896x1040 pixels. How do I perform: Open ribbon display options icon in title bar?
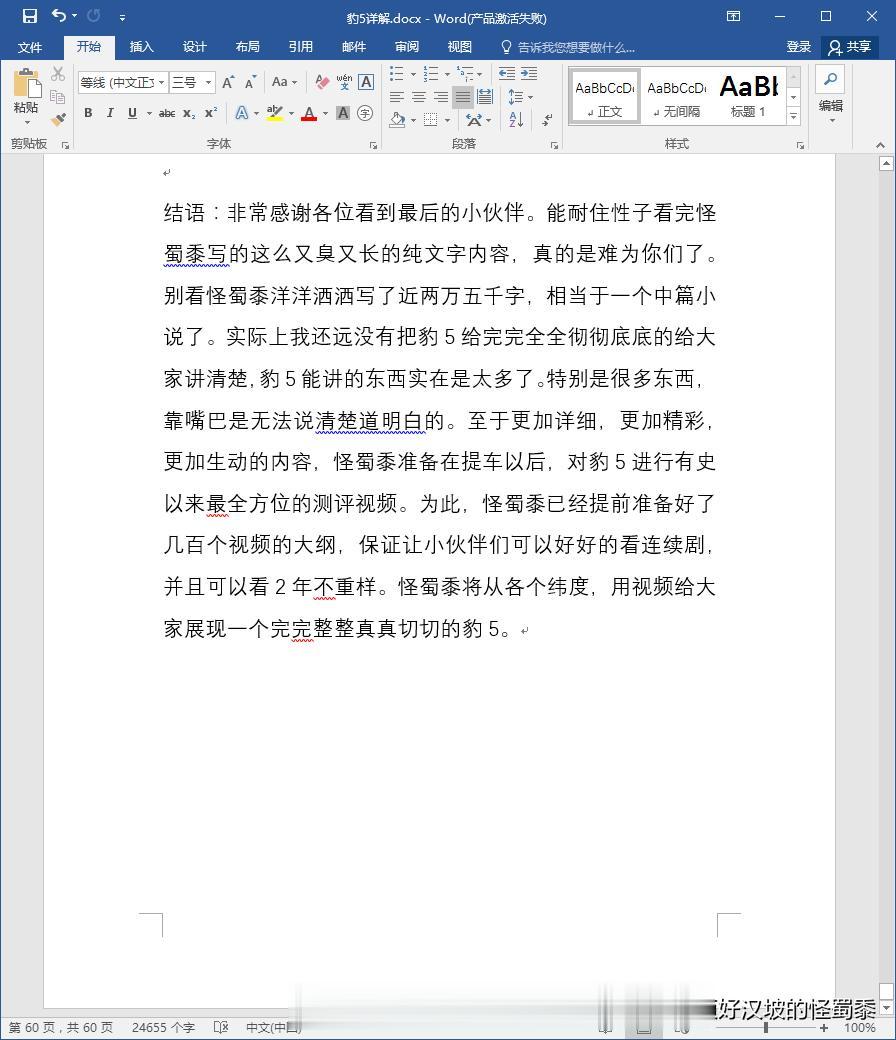coord(734,16)
